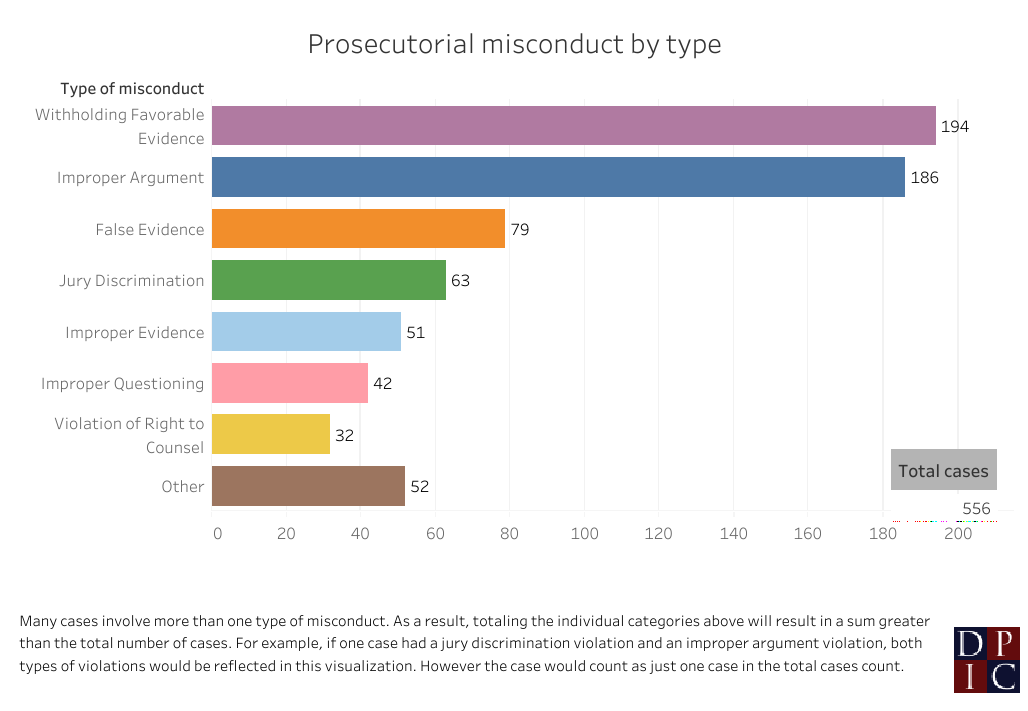Select the Withholding Favorable Evidence bar
Image resolution: width=1028 pixels, height=711 pixels.
[x=574, y=126]
